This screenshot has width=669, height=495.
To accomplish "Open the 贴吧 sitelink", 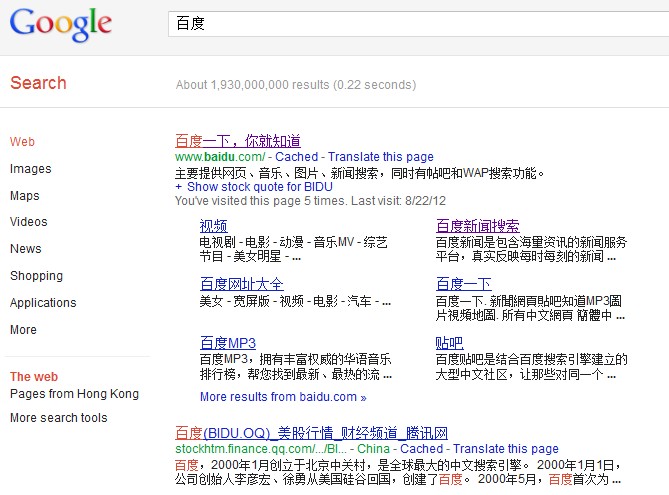I will coord(449,343).
